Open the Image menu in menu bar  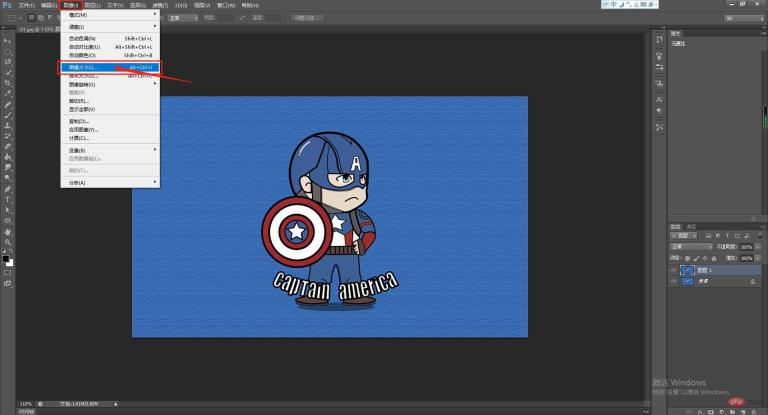[69, 5]
